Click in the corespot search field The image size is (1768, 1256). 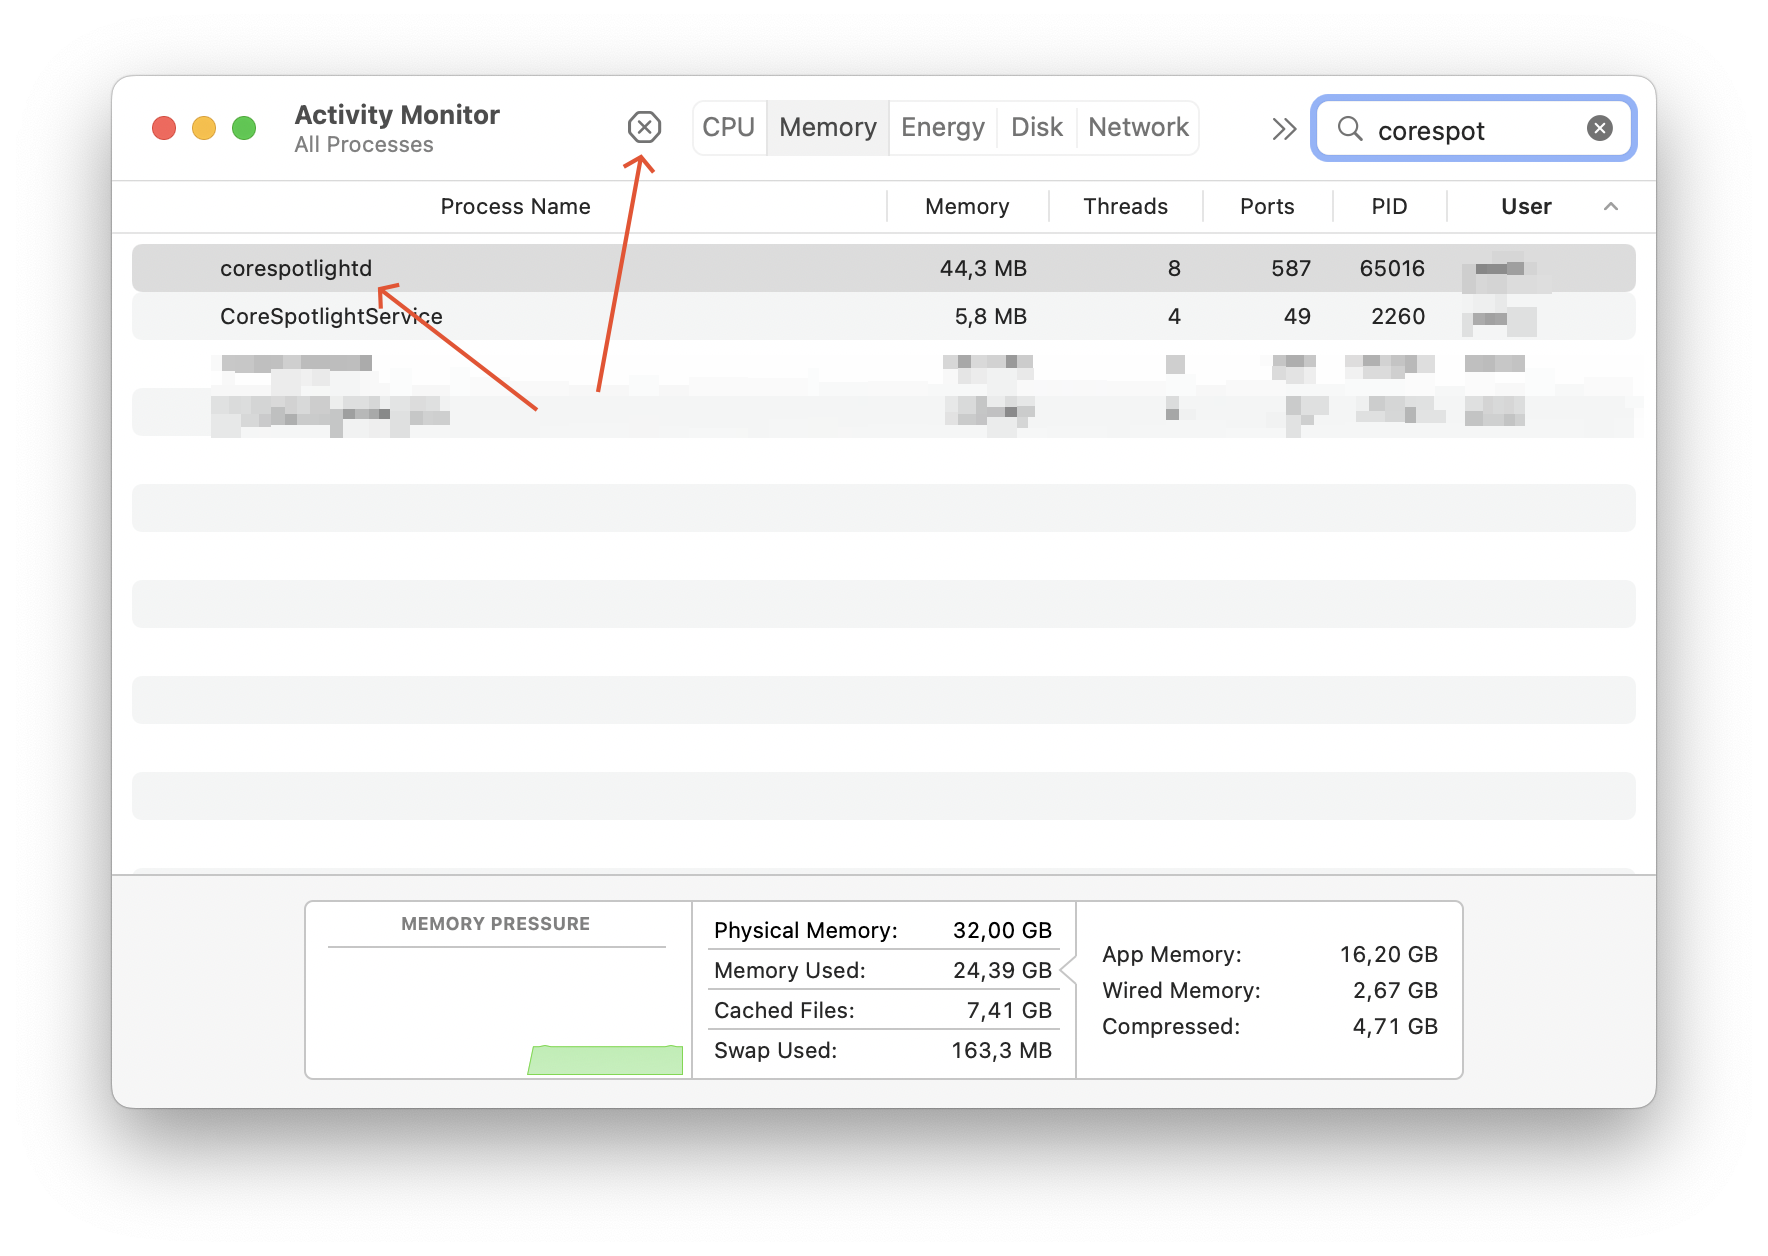coord(1474,129)
